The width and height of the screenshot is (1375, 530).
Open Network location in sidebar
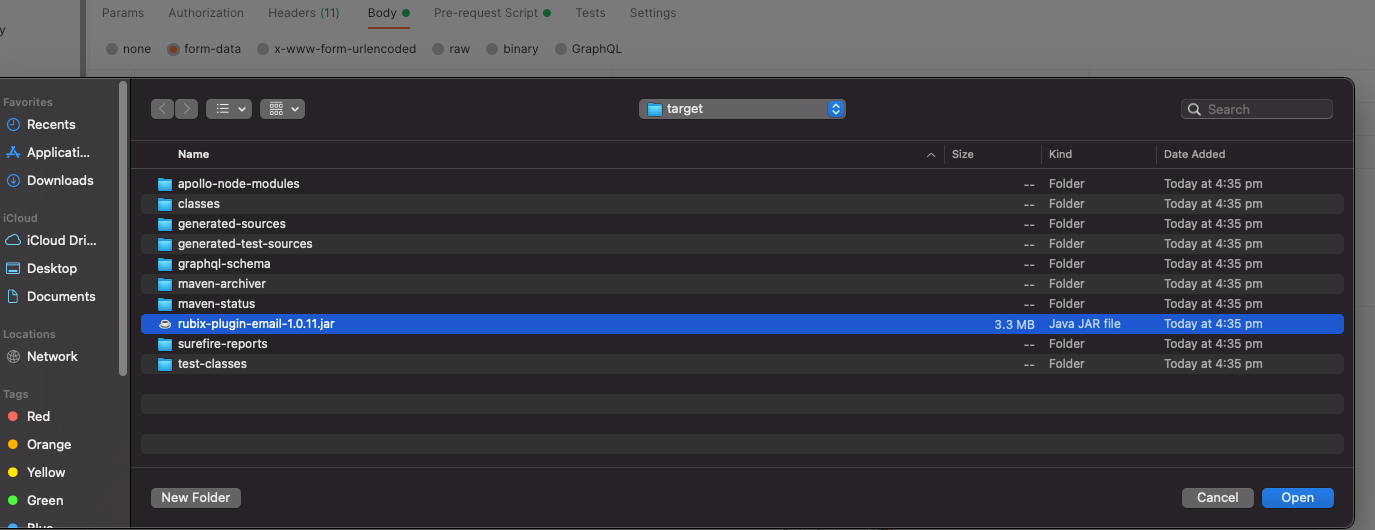52,357
